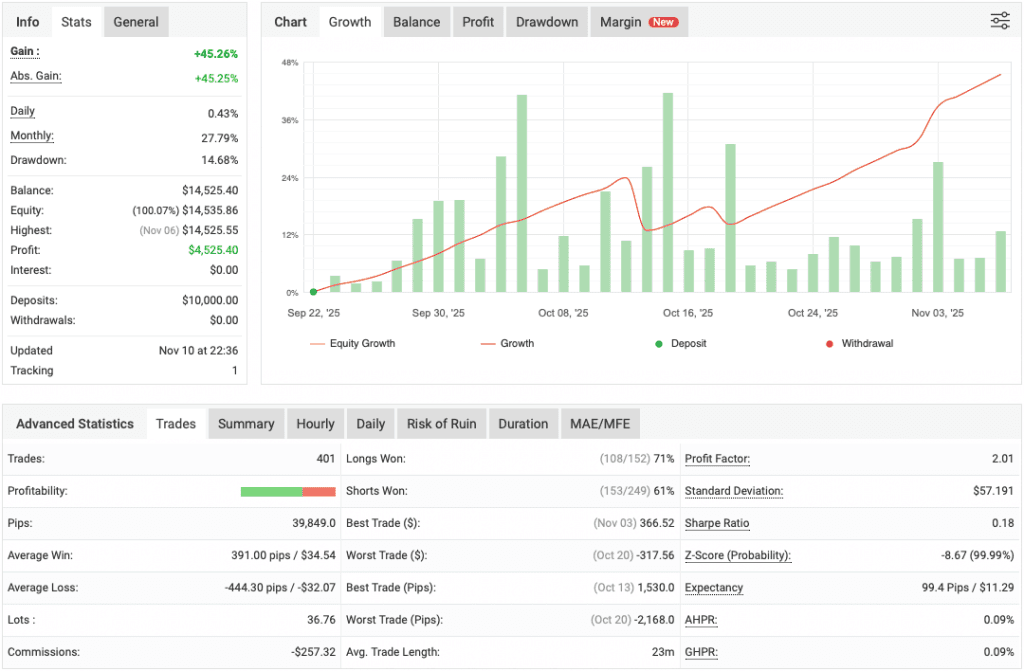The width and height of the screenshot is (1024, 671).
Task: Click the green-red Profitability bar
Action: (x=288, y=491)
